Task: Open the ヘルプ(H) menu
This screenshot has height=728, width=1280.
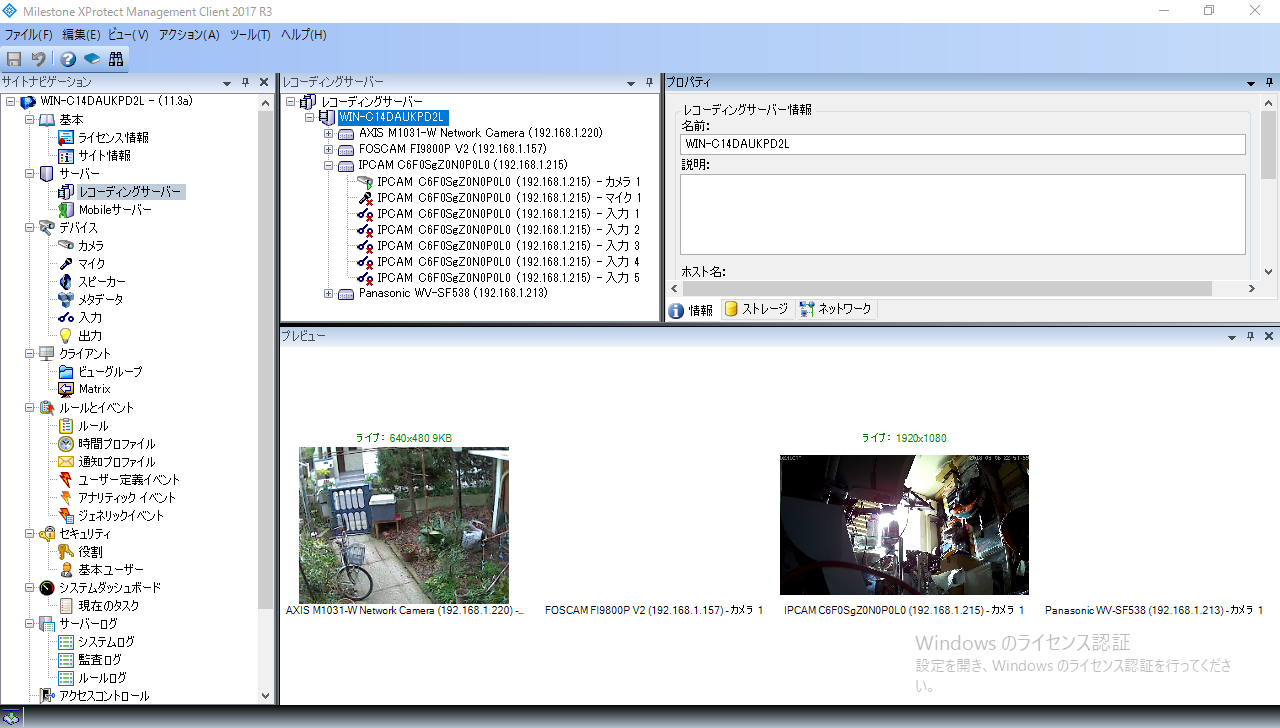Action: pyautogui.click(x=303, y=35)
